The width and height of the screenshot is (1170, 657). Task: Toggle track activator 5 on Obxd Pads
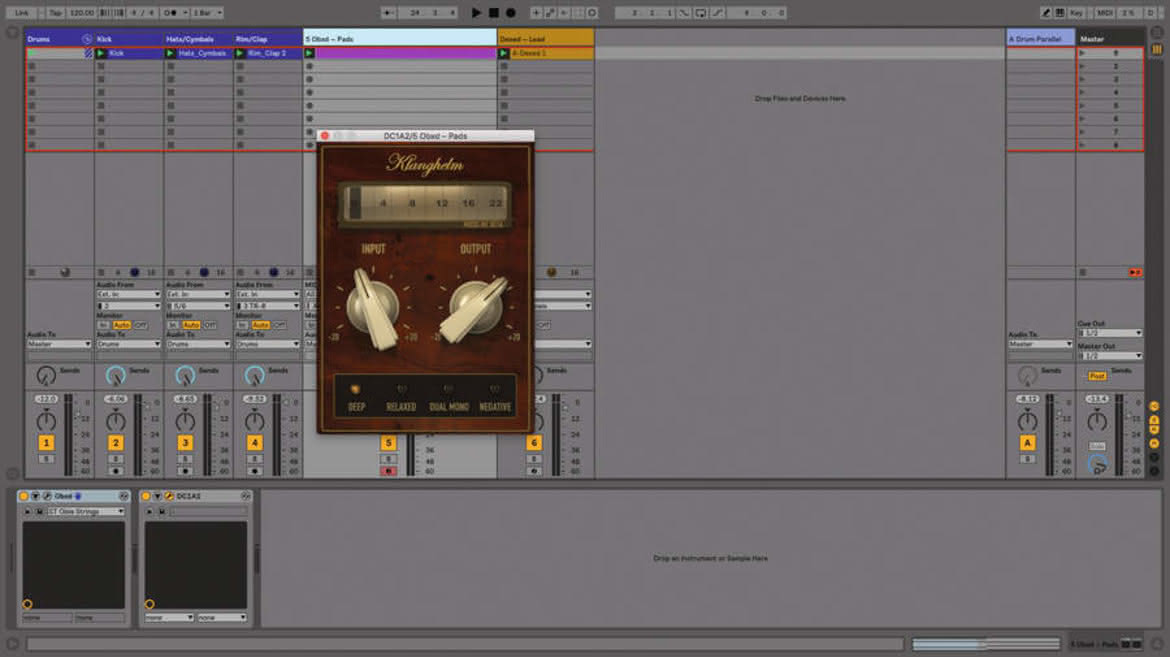pos(388,443)
